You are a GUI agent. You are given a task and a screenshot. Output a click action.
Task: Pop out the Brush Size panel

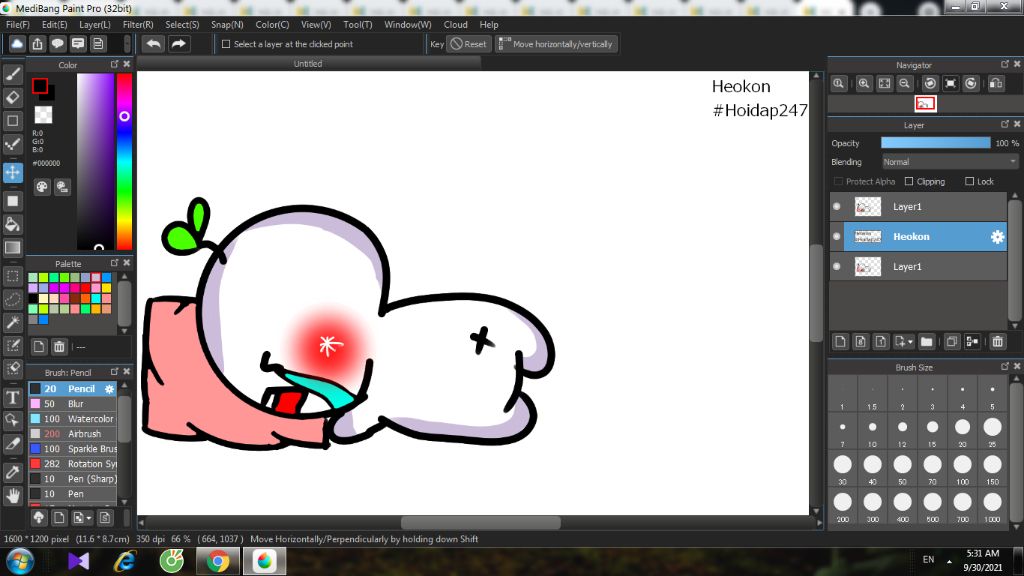1005,366
